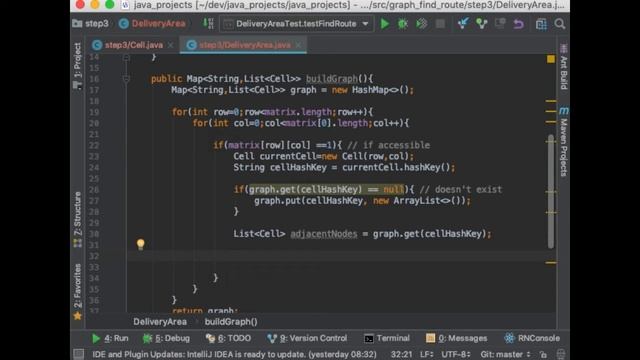This screenshot has width=640, height=360.
Task: Open the Project tool window
Action: (x=78, y=65)
